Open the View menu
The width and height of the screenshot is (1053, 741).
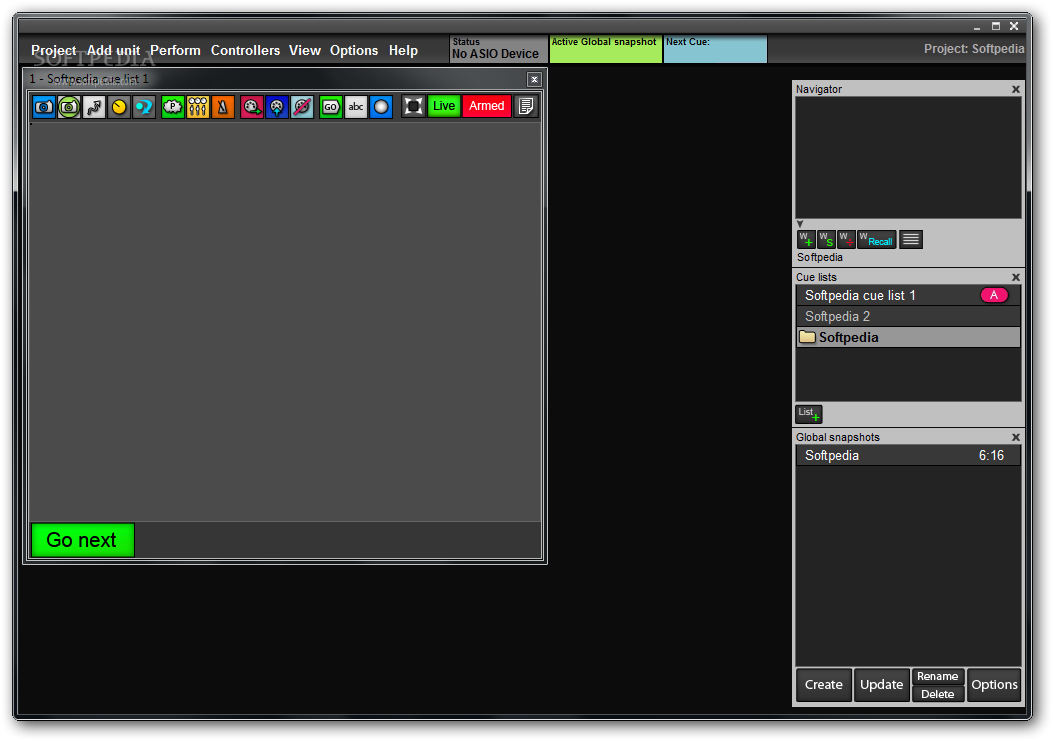pos(305,50)
